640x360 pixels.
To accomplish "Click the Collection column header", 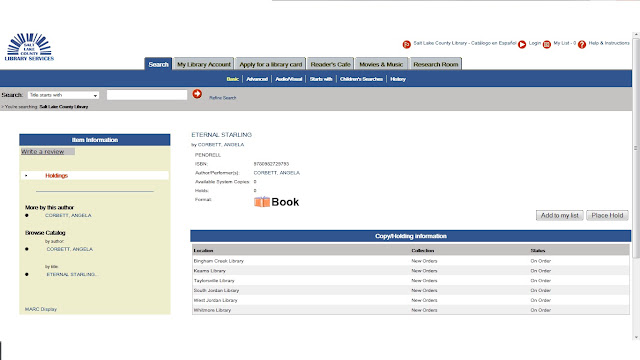I will tap(423, 250).
